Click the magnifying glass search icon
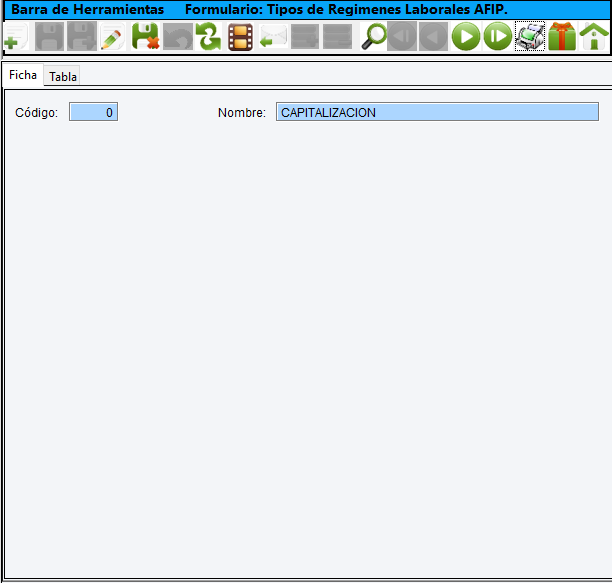The height and width of the screenshot is (583, 612). 374,37
